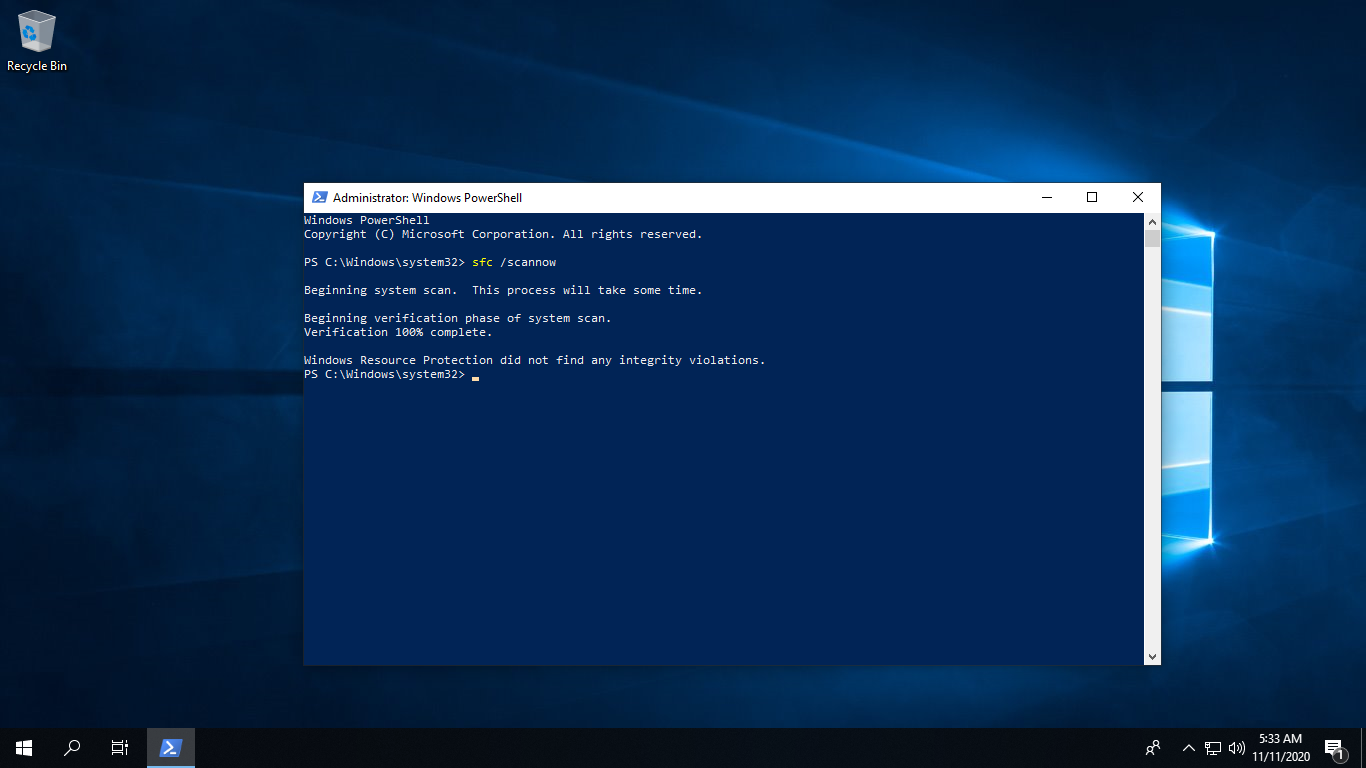This screenshot has width=1366, height=768.
Task: Open the volume speaker tray icon
Action: point(1237,747)
